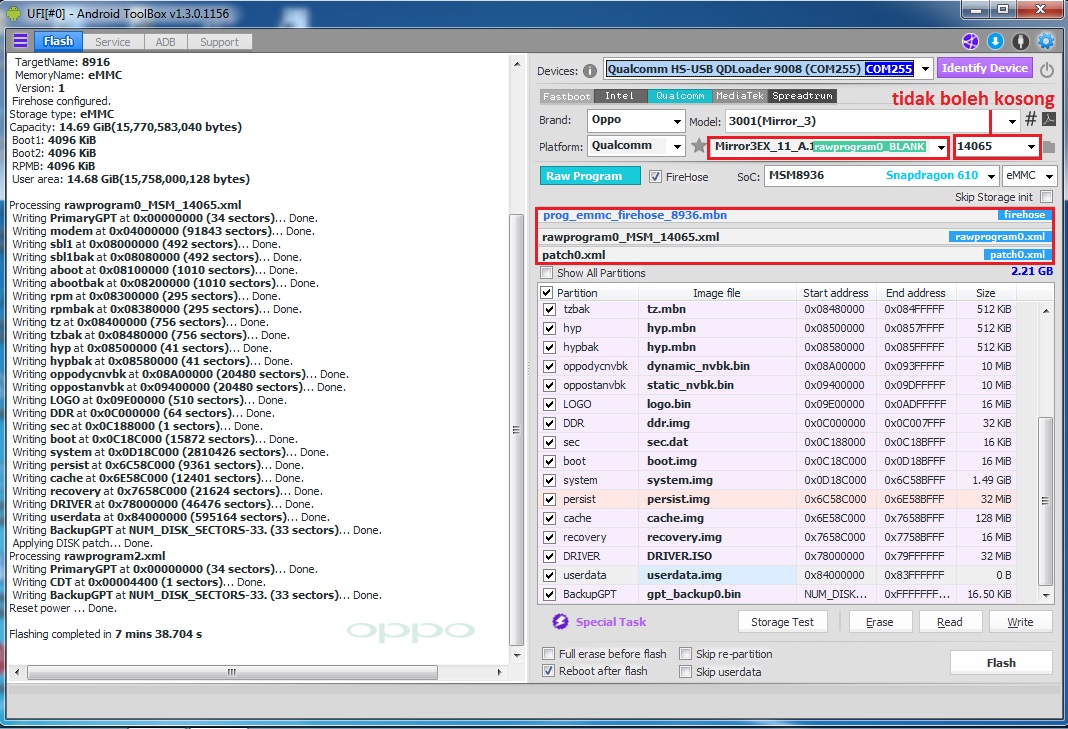
Task: Toggle the FireHose checkbox
Action: 655,176
